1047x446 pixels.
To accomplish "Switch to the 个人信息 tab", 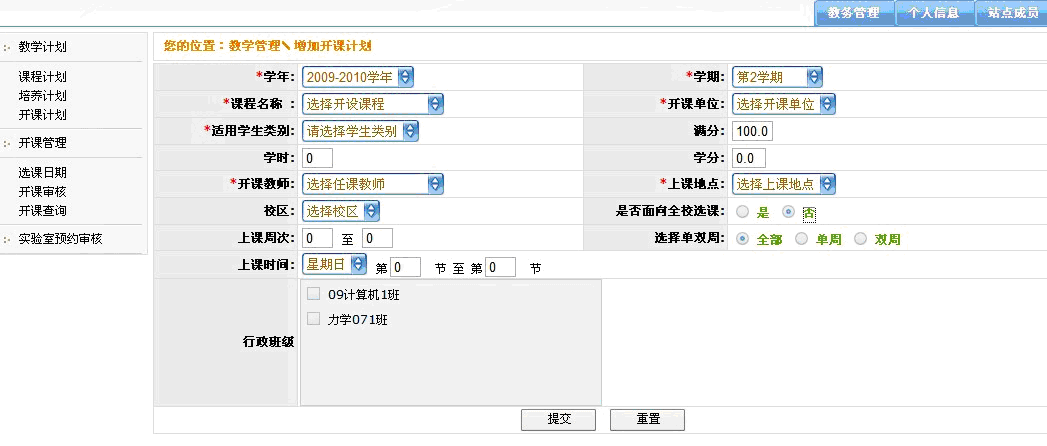I will [933, 13].
